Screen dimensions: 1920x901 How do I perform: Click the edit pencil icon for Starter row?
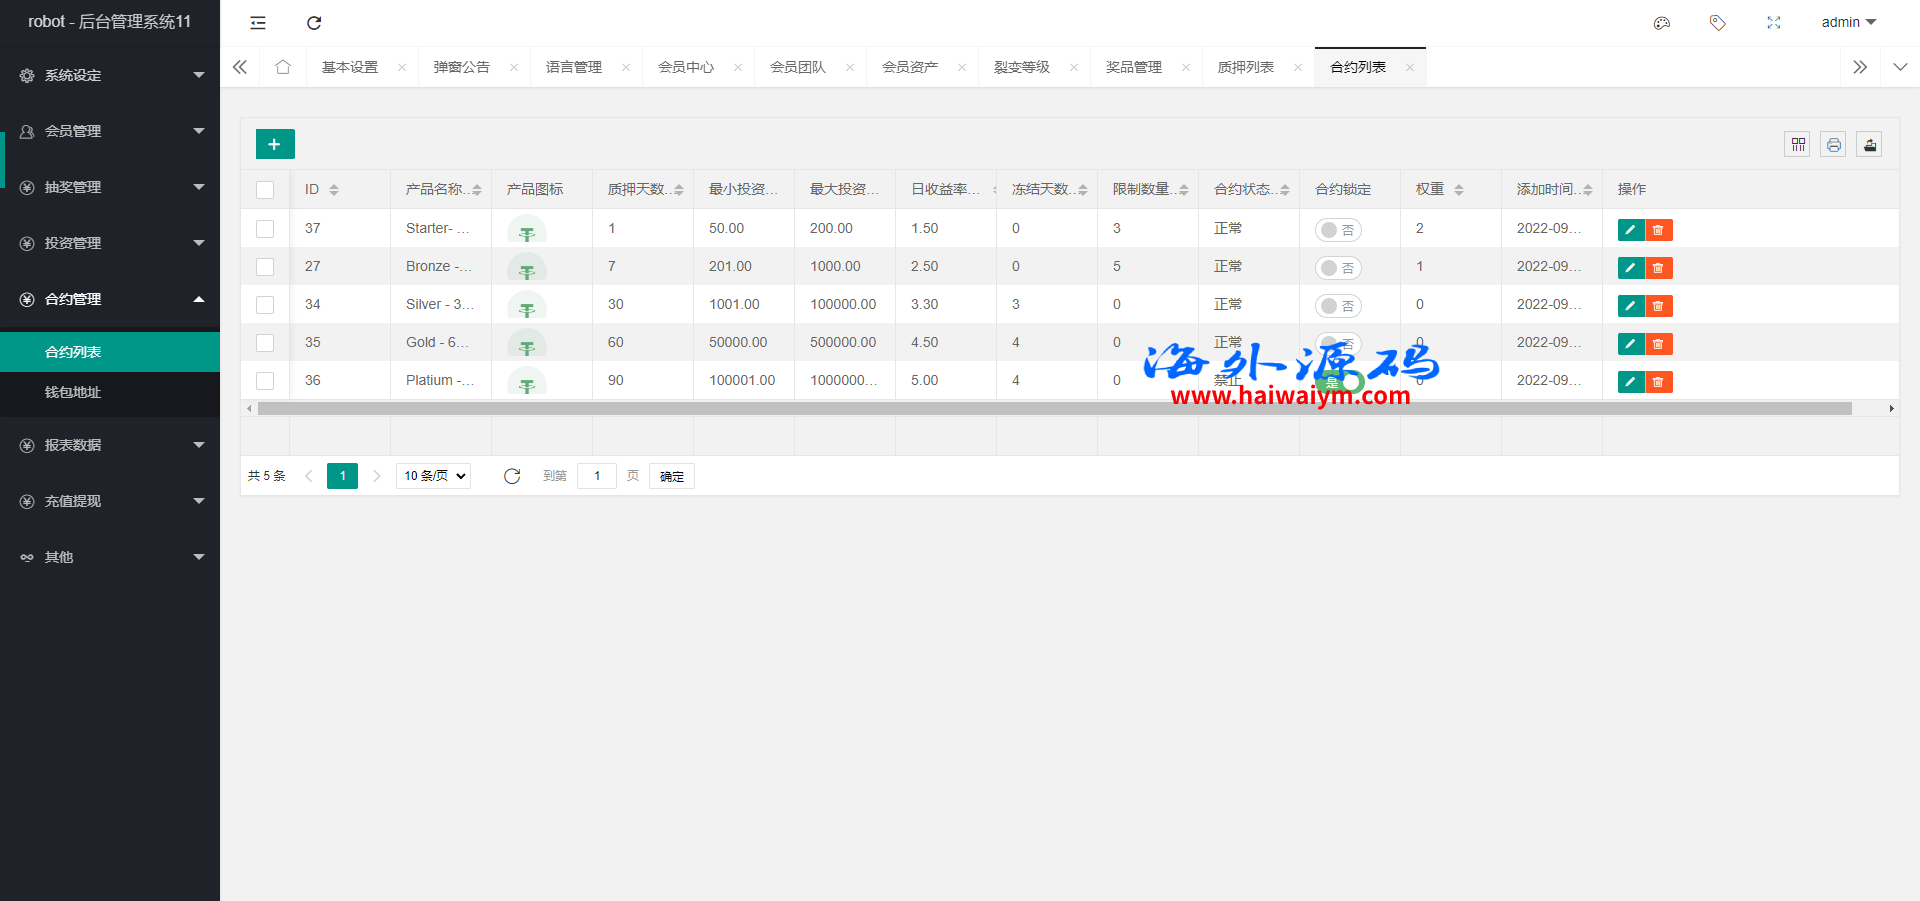(x=1631, y=230)
